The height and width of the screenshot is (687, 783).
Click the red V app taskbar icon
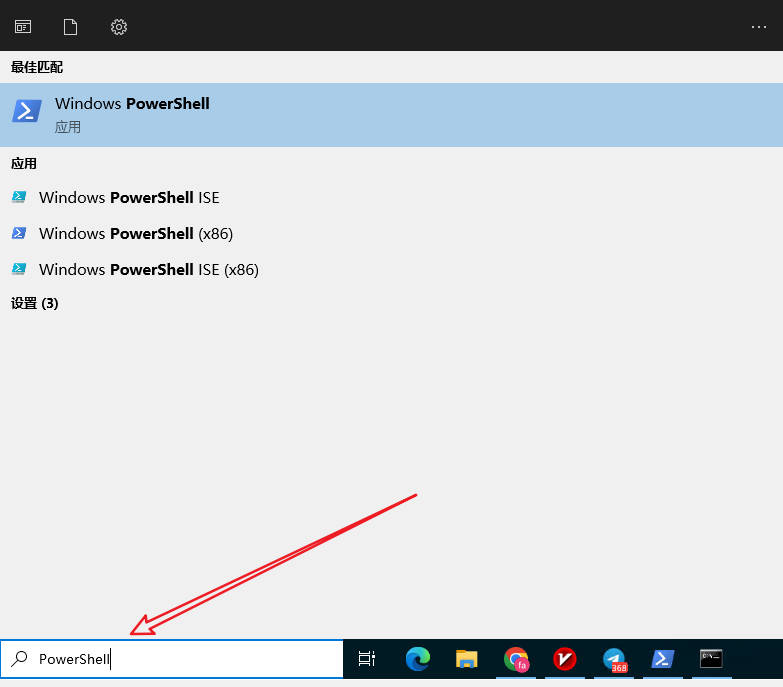[x=565, y=659]
